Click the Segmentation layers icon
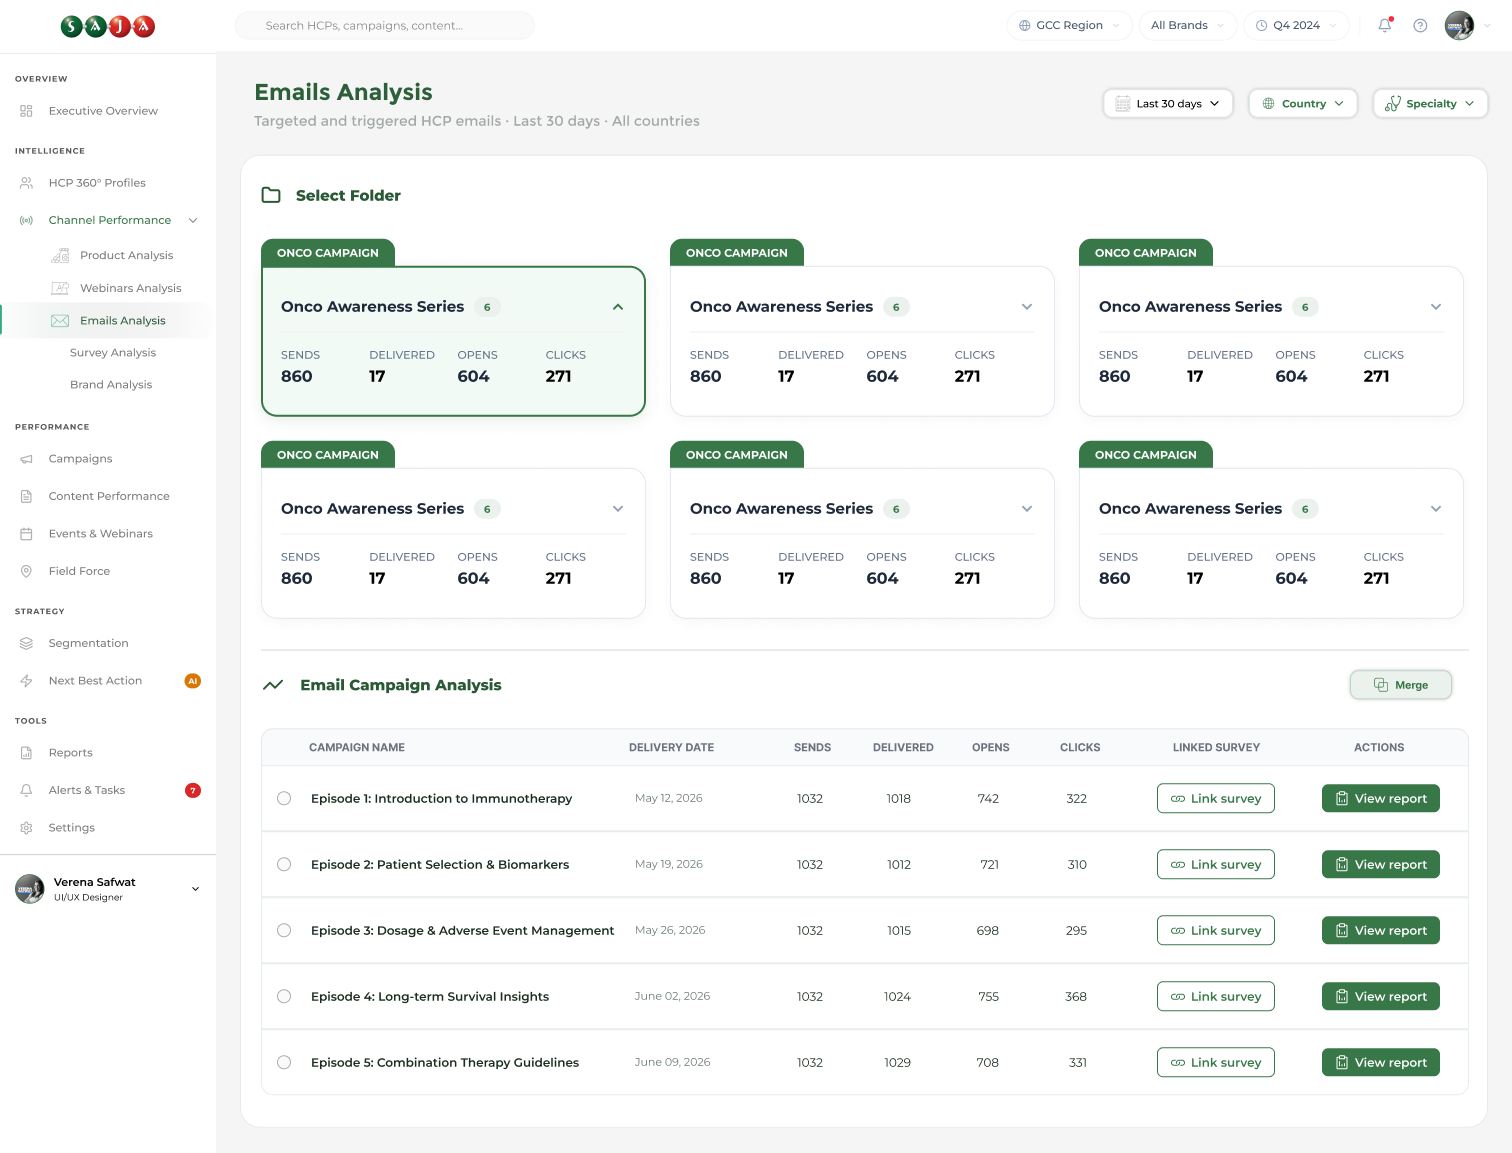 click(x=26, y=643)
